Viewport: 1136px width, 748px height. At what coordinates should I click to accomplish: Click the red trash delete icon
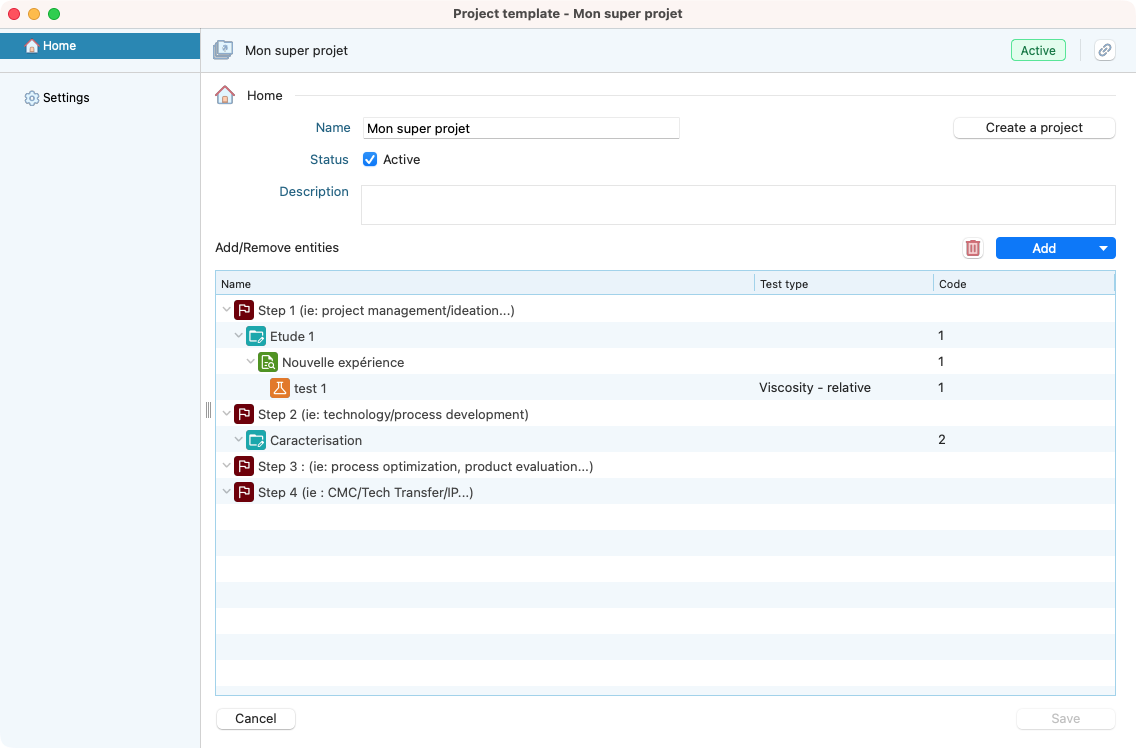(x=972, y=248)
